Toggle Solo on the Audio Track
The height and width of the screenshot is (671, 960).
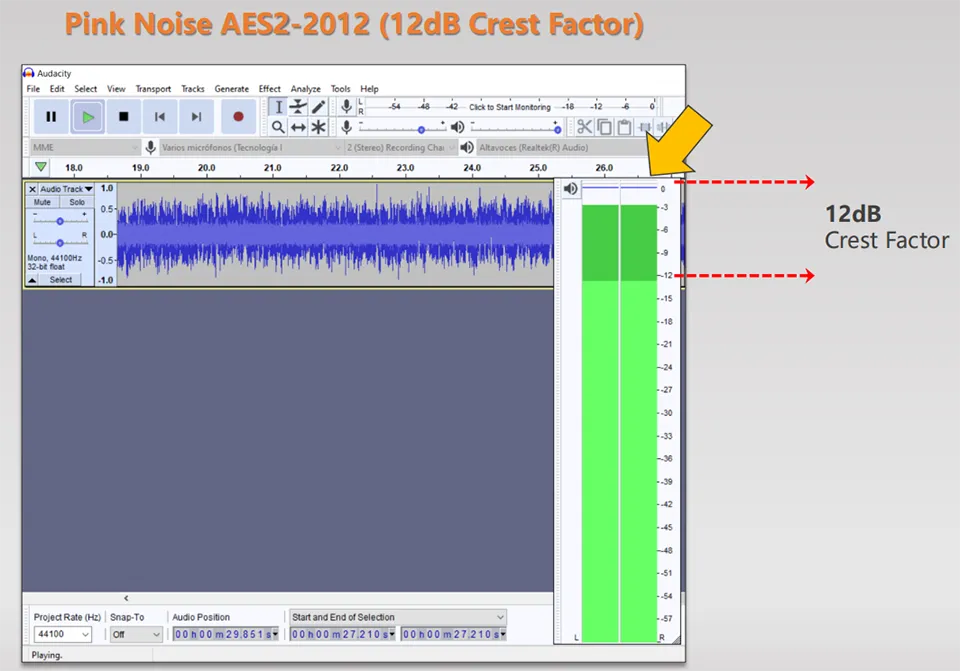click(x=77, y=202)
